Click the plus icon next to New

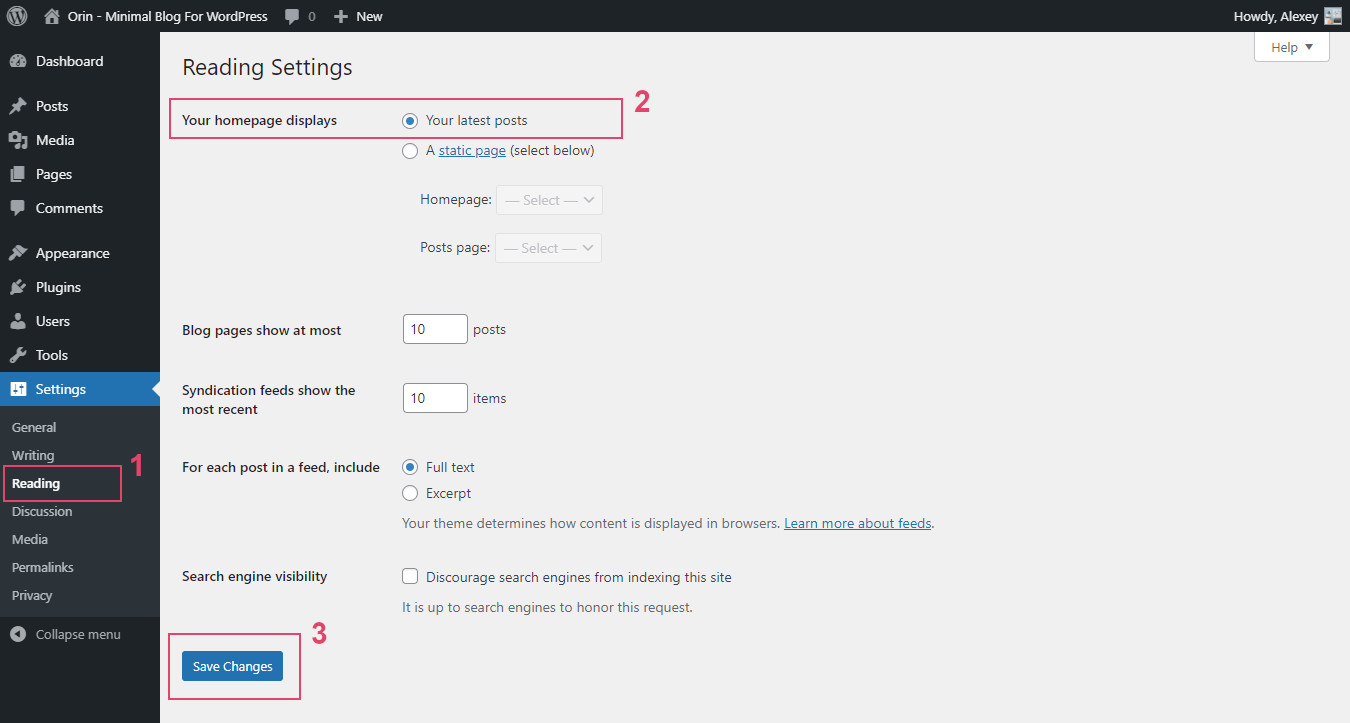[341, 17]
